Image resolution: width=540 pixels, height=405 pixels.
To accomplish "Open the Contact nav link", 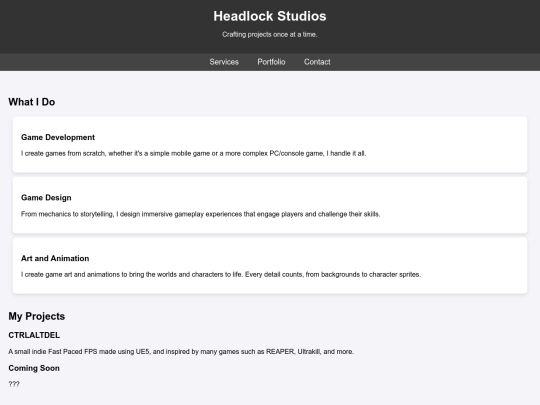I will pyautogui.click(x=317, y=62).
